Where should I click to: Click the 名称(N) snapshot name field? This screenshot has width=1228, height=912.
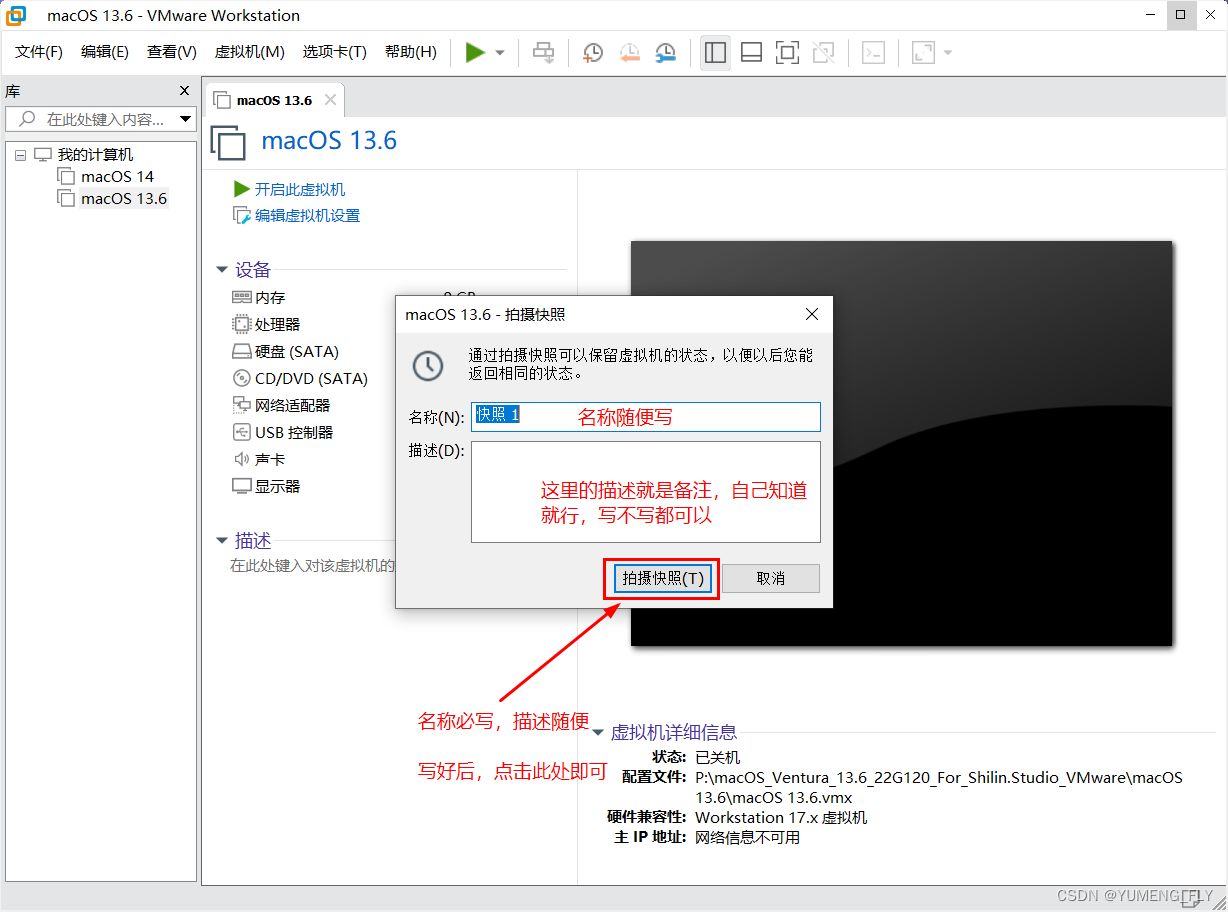(646, 416)
